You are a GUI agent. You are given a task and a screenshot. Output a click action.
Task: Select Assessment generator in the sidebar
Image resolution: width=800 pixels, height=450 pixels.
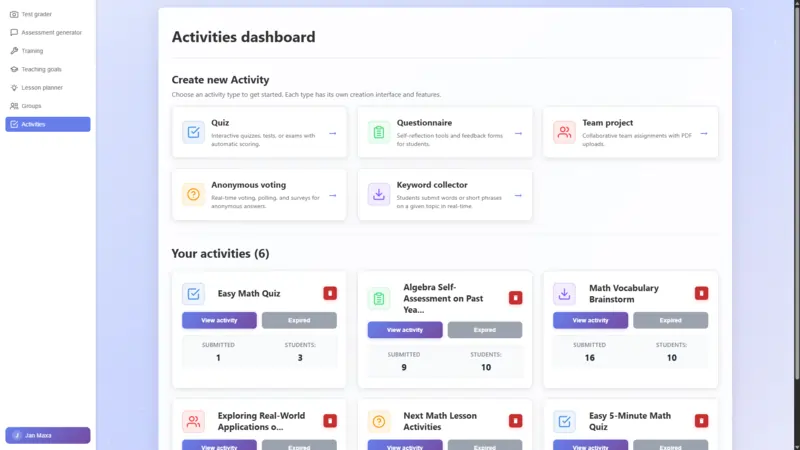(x=51, y=32)
